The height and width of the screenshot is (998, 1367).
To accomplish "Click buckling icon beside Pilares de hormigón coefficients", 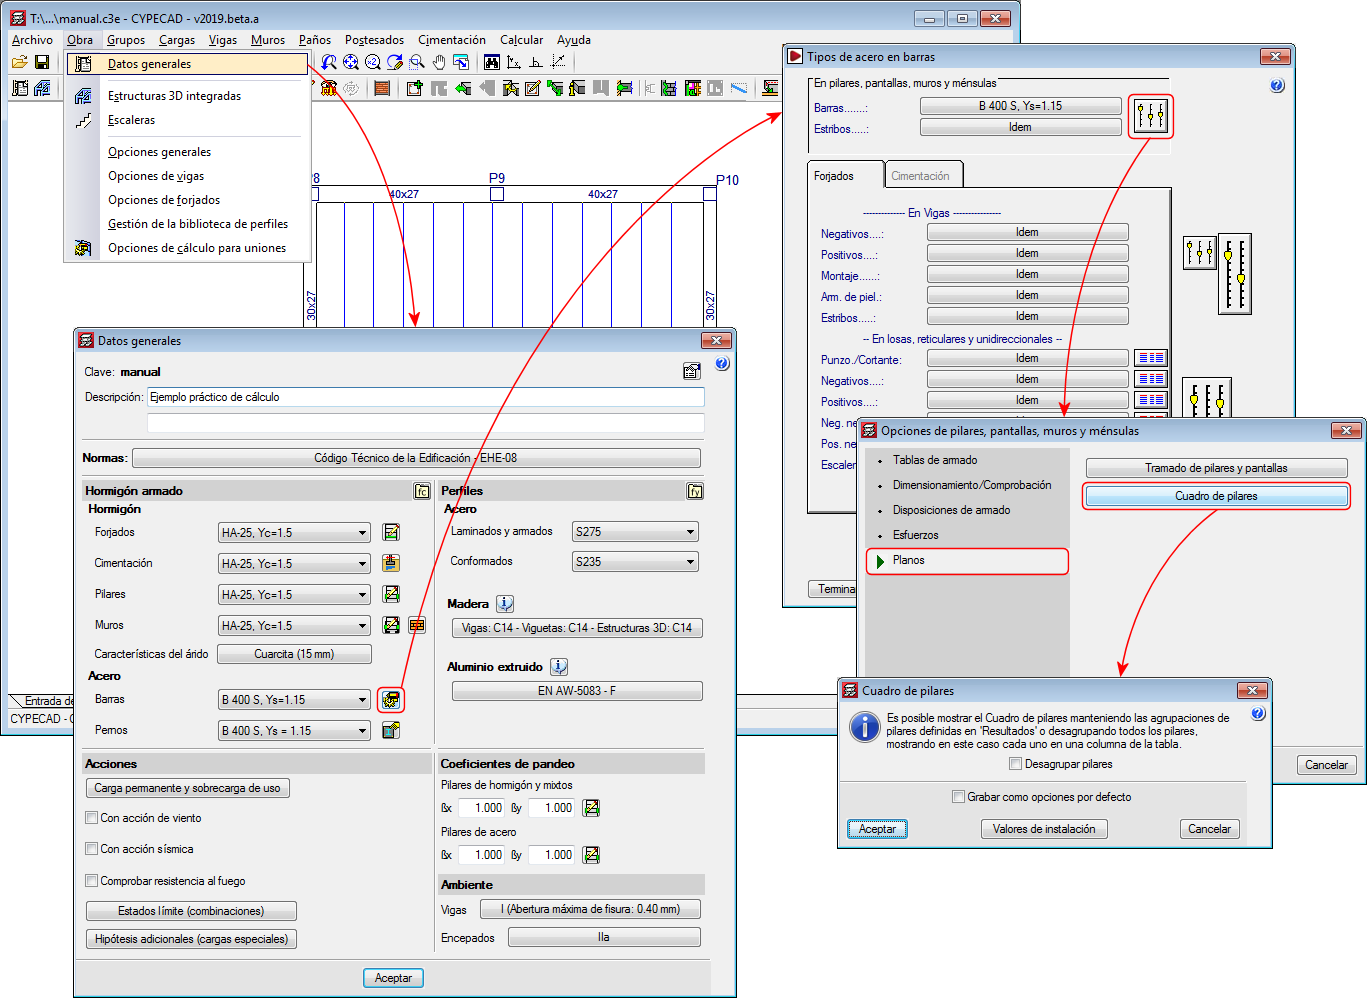I will pyautogui.click(x=592, y=808).
